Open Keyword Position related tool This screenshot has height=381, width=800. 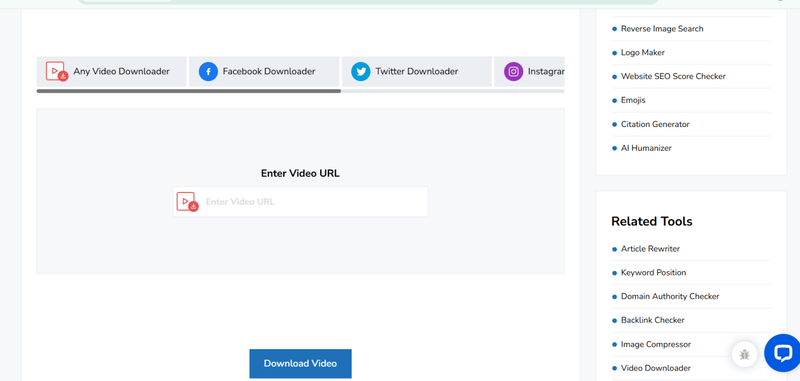[x=653, y=273]
